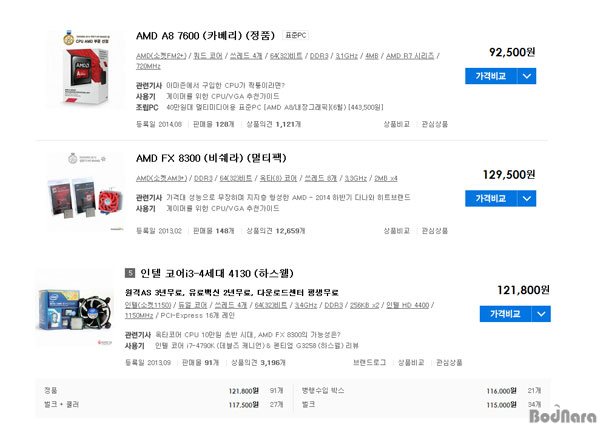Click the 92,500원 price
This screenshot has height=426, width=600.
512,52
